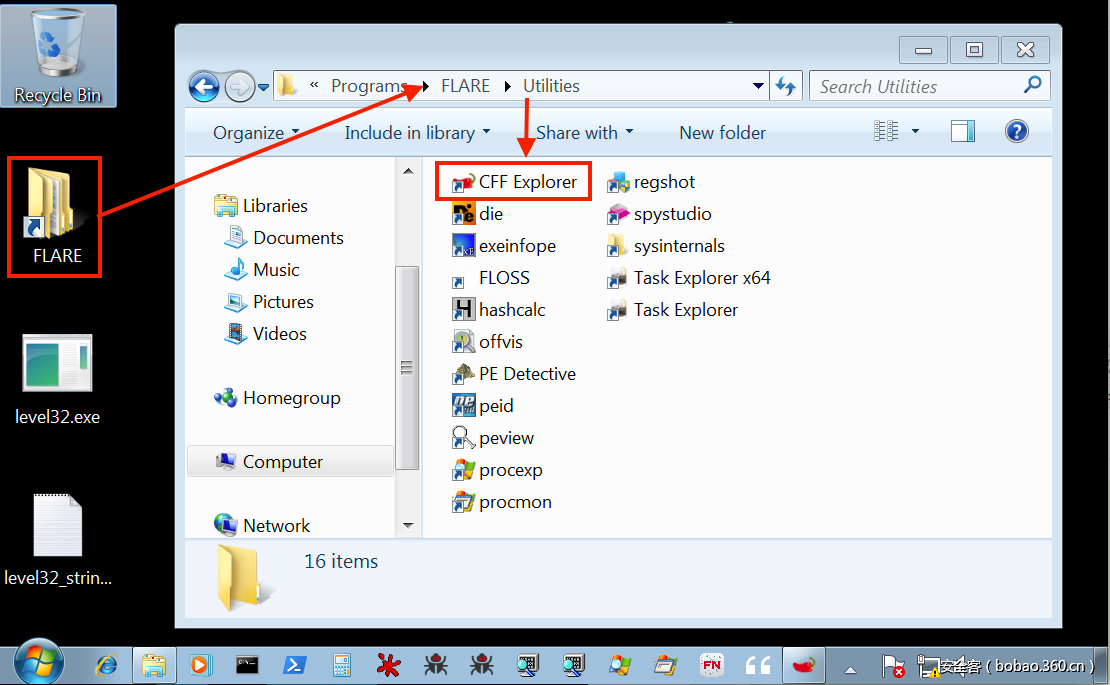Open Internet Explorer from the taskbar

[x=106, y=664]
